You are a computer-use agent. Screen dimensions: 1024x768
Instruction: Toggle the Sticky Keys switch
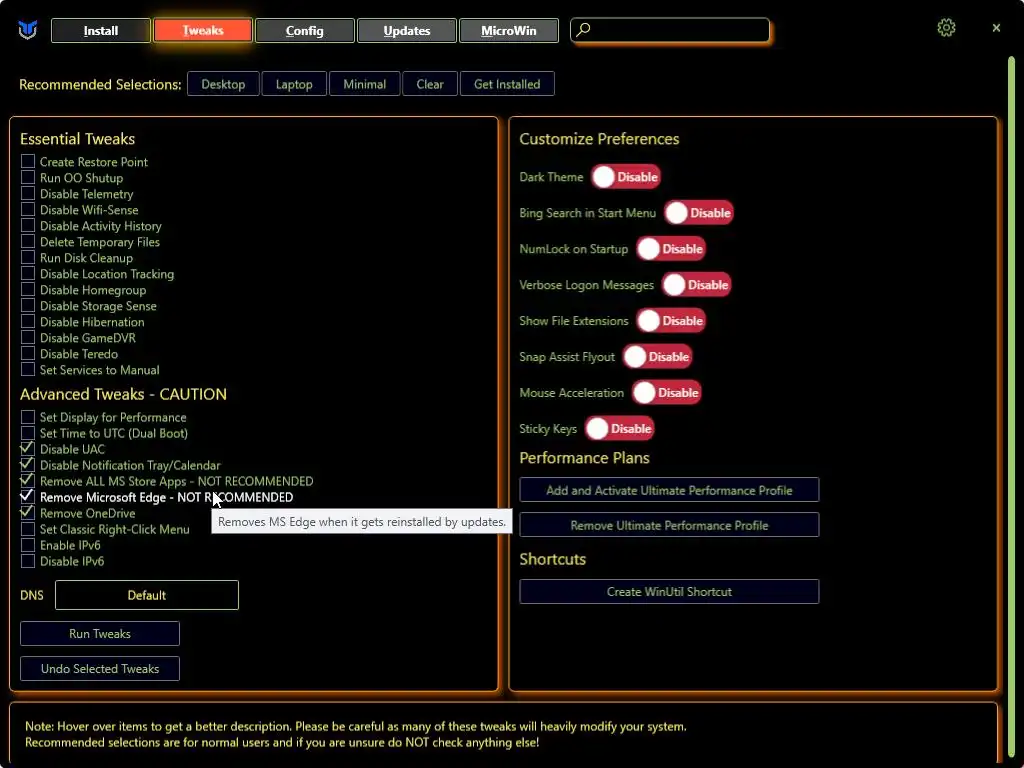coord(619,428)
